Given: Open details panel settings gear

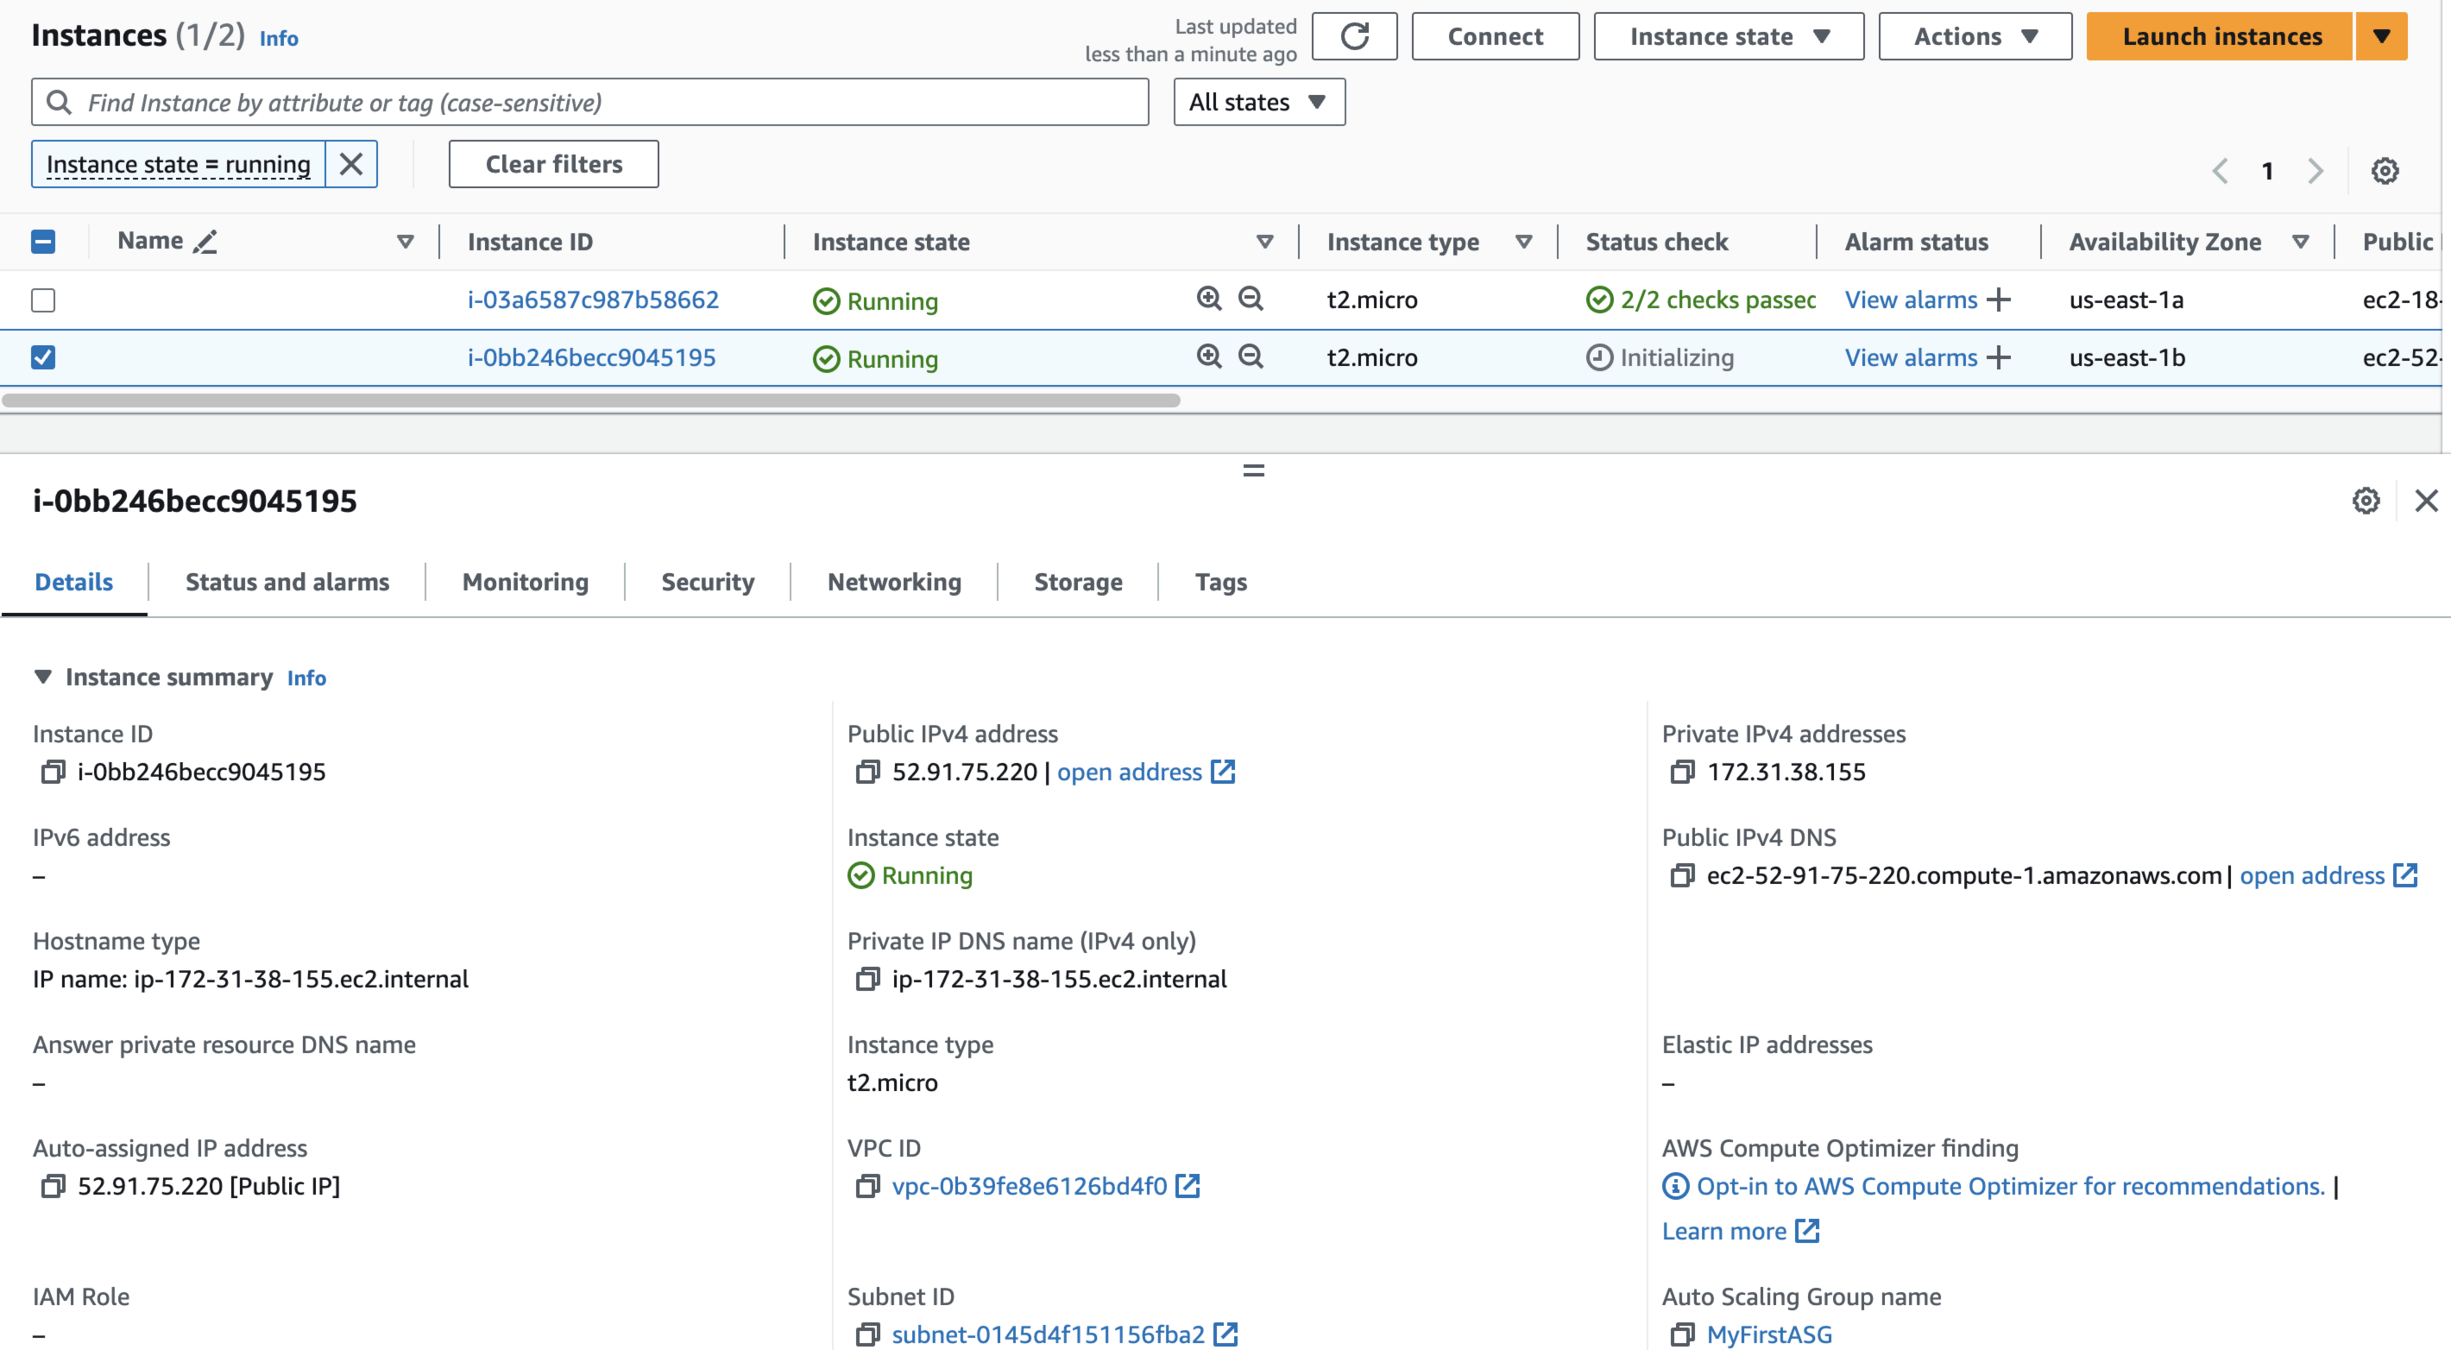Looking at the screenshot, I should point(2365,501).
